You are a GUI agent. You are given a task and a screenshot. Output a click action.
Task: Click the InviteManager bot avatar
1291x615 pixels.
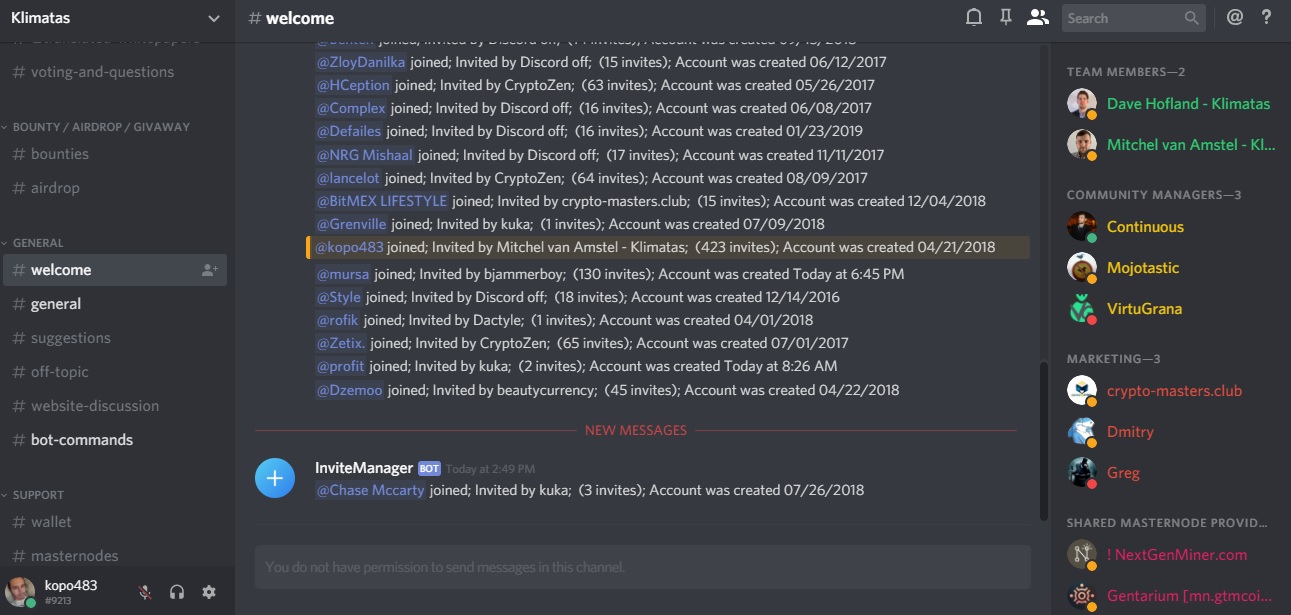tap(275, 478)
